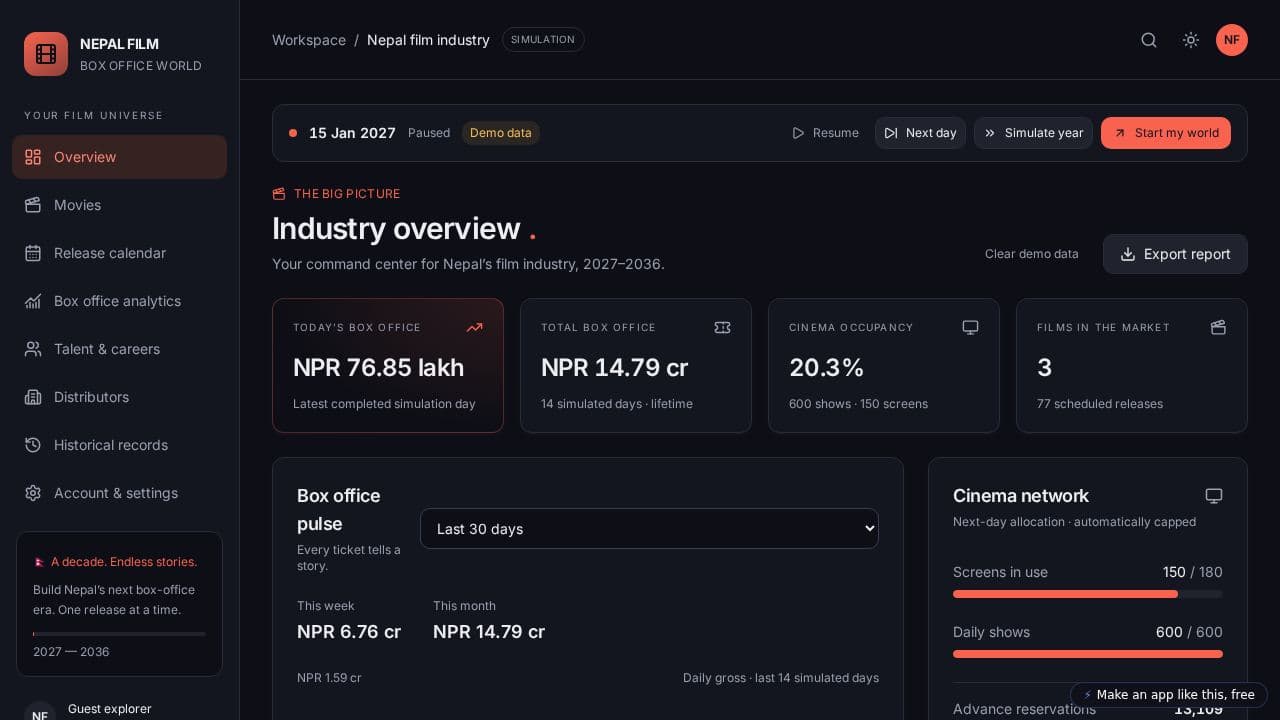
Task: Open the search icon in header
Action: [x=1149, y=40]
